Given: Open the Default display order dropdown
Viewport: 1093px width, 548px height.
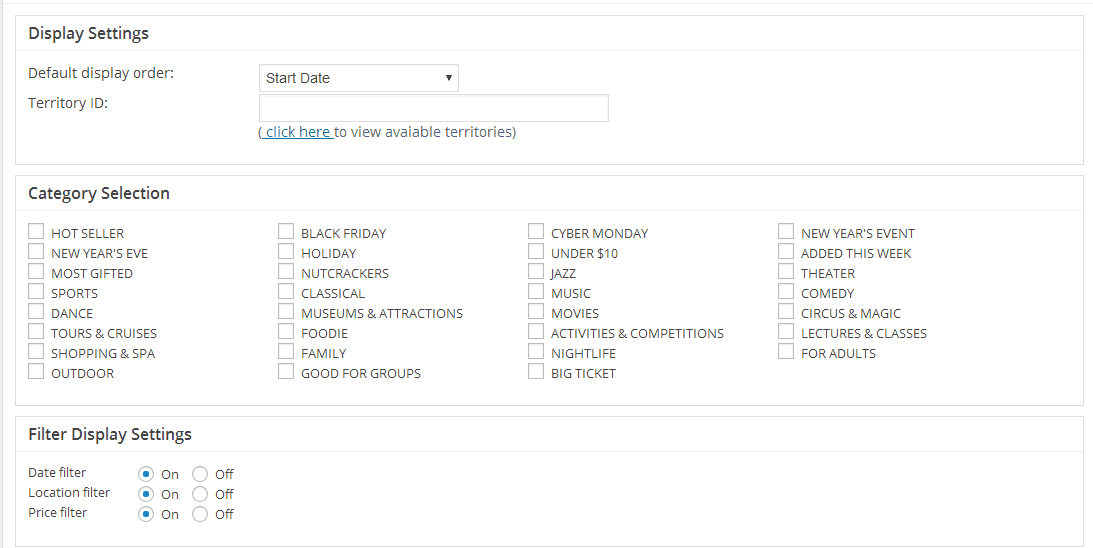Looking at the screenshot, I should pos(358,78).
